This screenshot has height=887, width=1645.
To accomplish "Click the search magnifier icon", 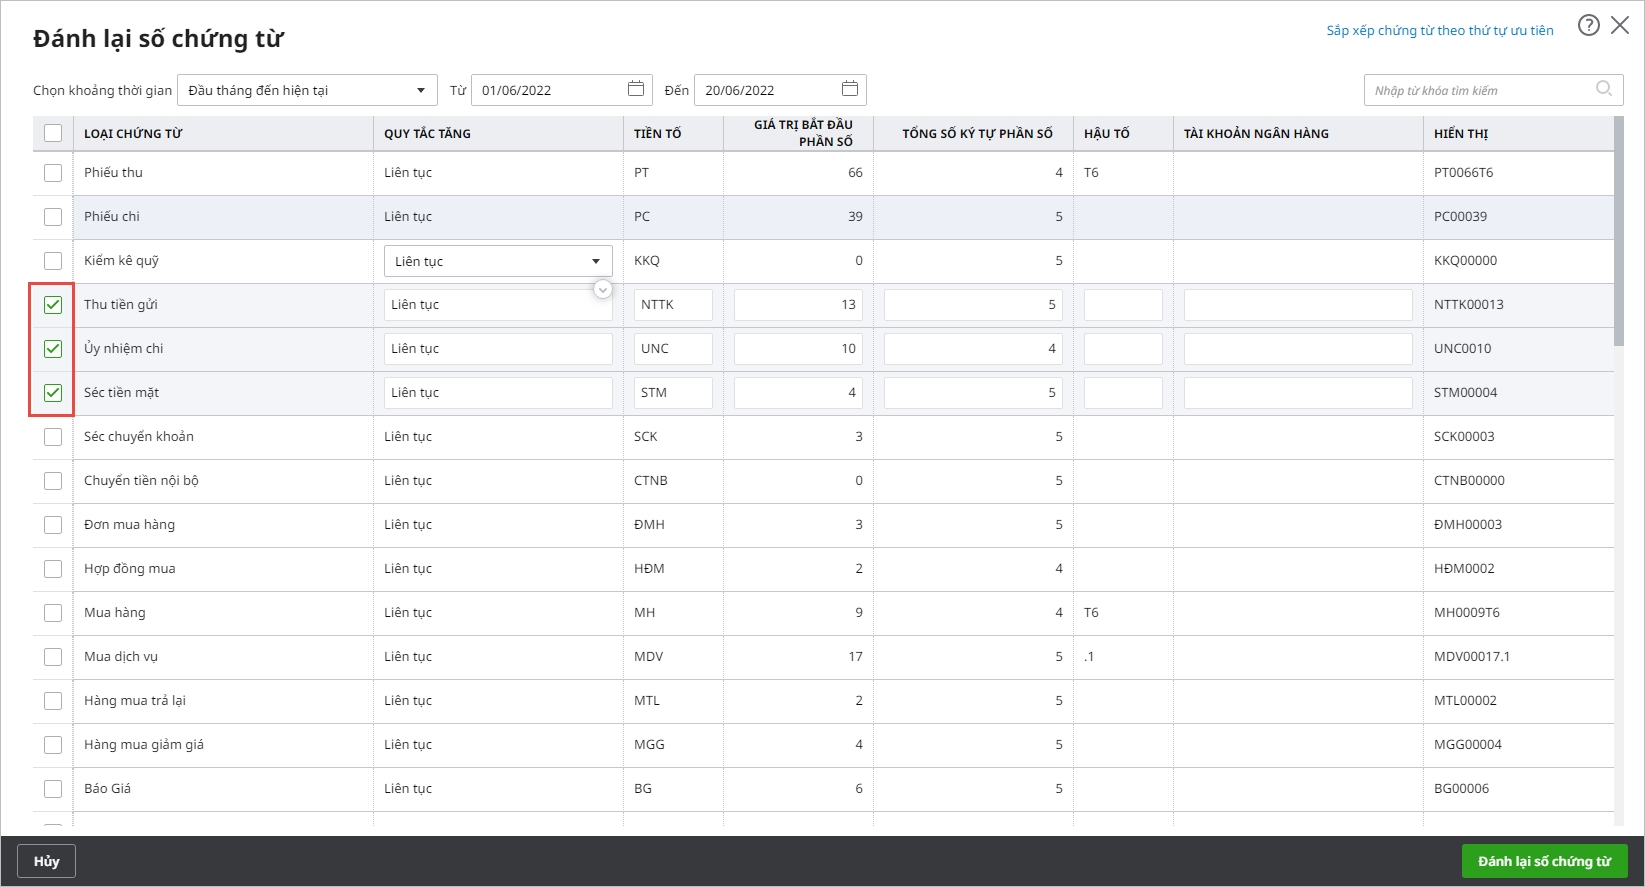I will click(1603, 89).
